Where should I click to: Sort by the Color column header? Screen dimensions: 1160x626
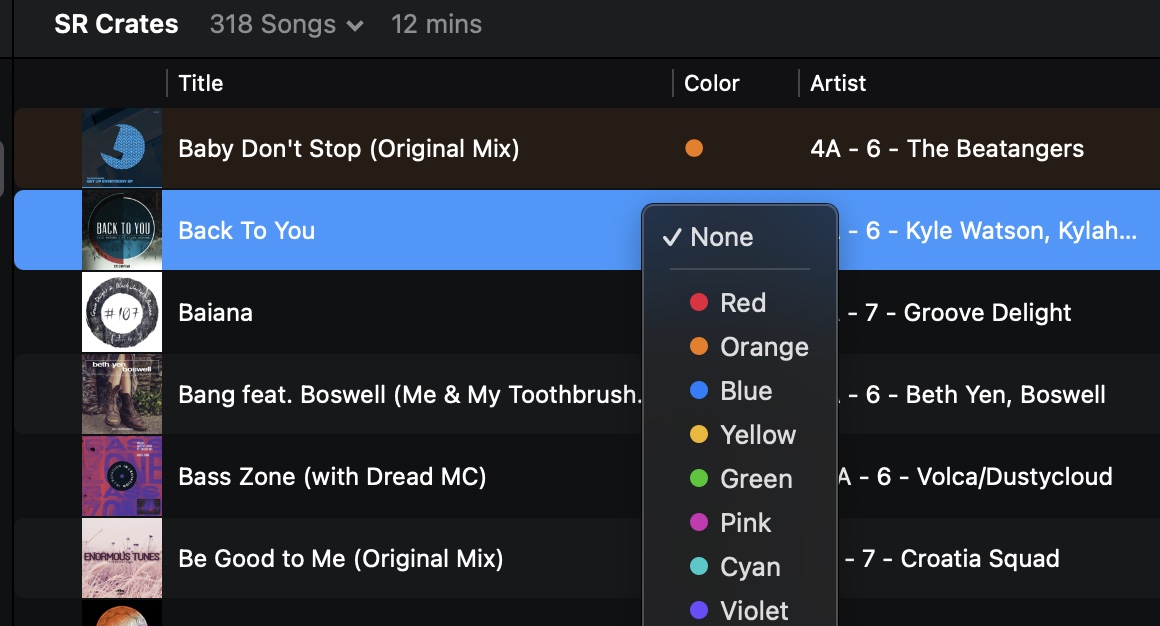tap(712, 83)
